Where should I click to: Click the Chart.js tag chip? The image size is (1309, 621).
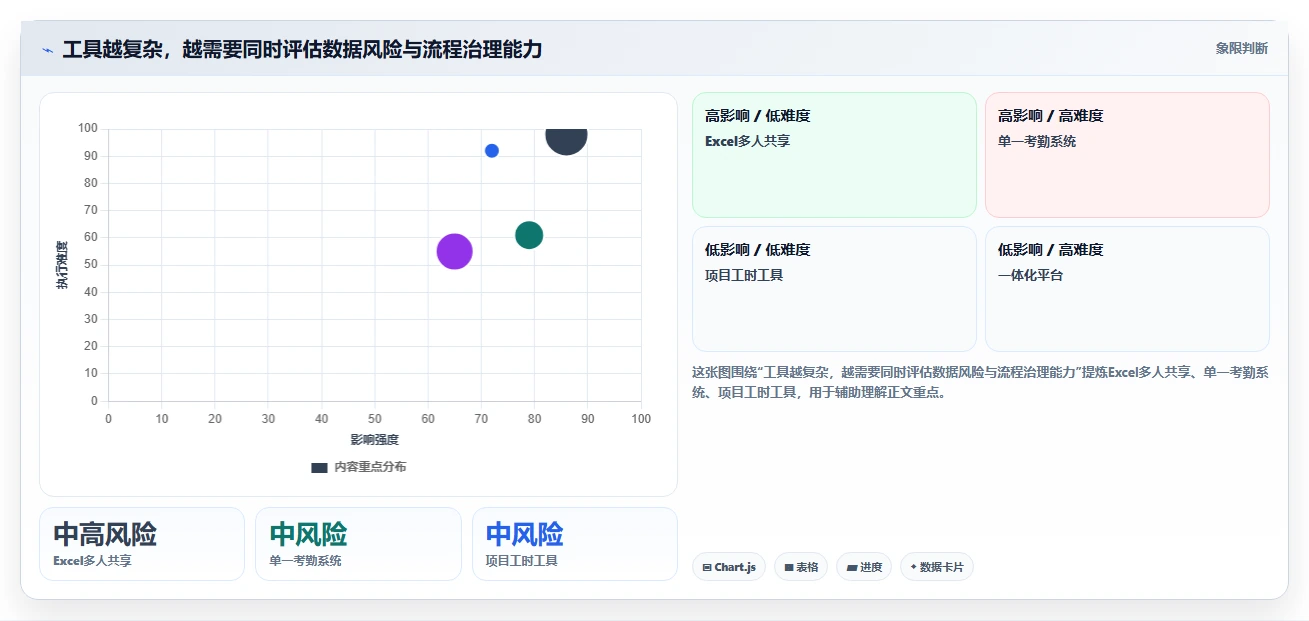[729, 567]
